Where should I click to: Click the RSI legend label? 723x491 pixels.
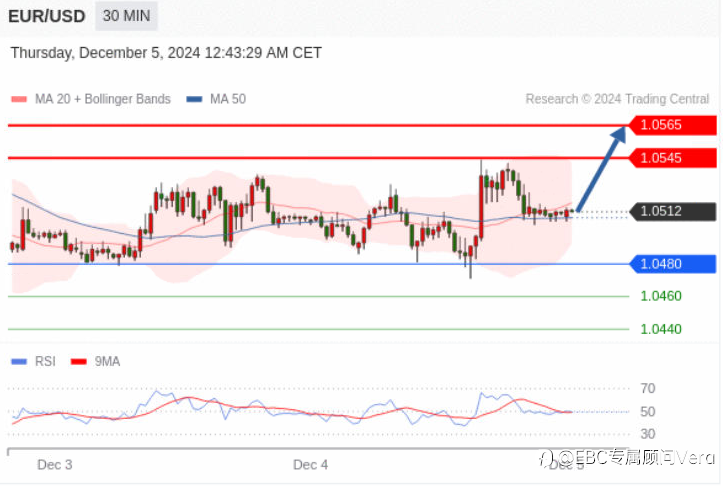45,361
